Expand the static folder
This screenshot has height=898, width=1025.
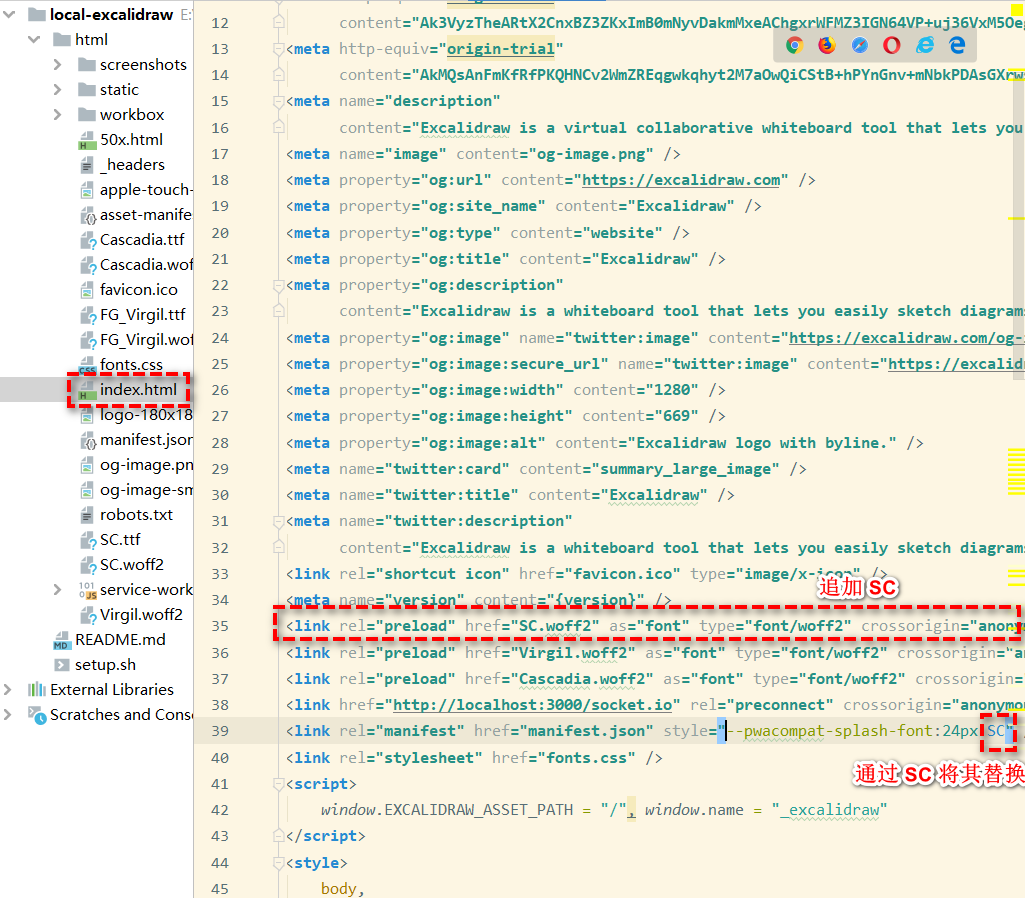coord(58,90)
